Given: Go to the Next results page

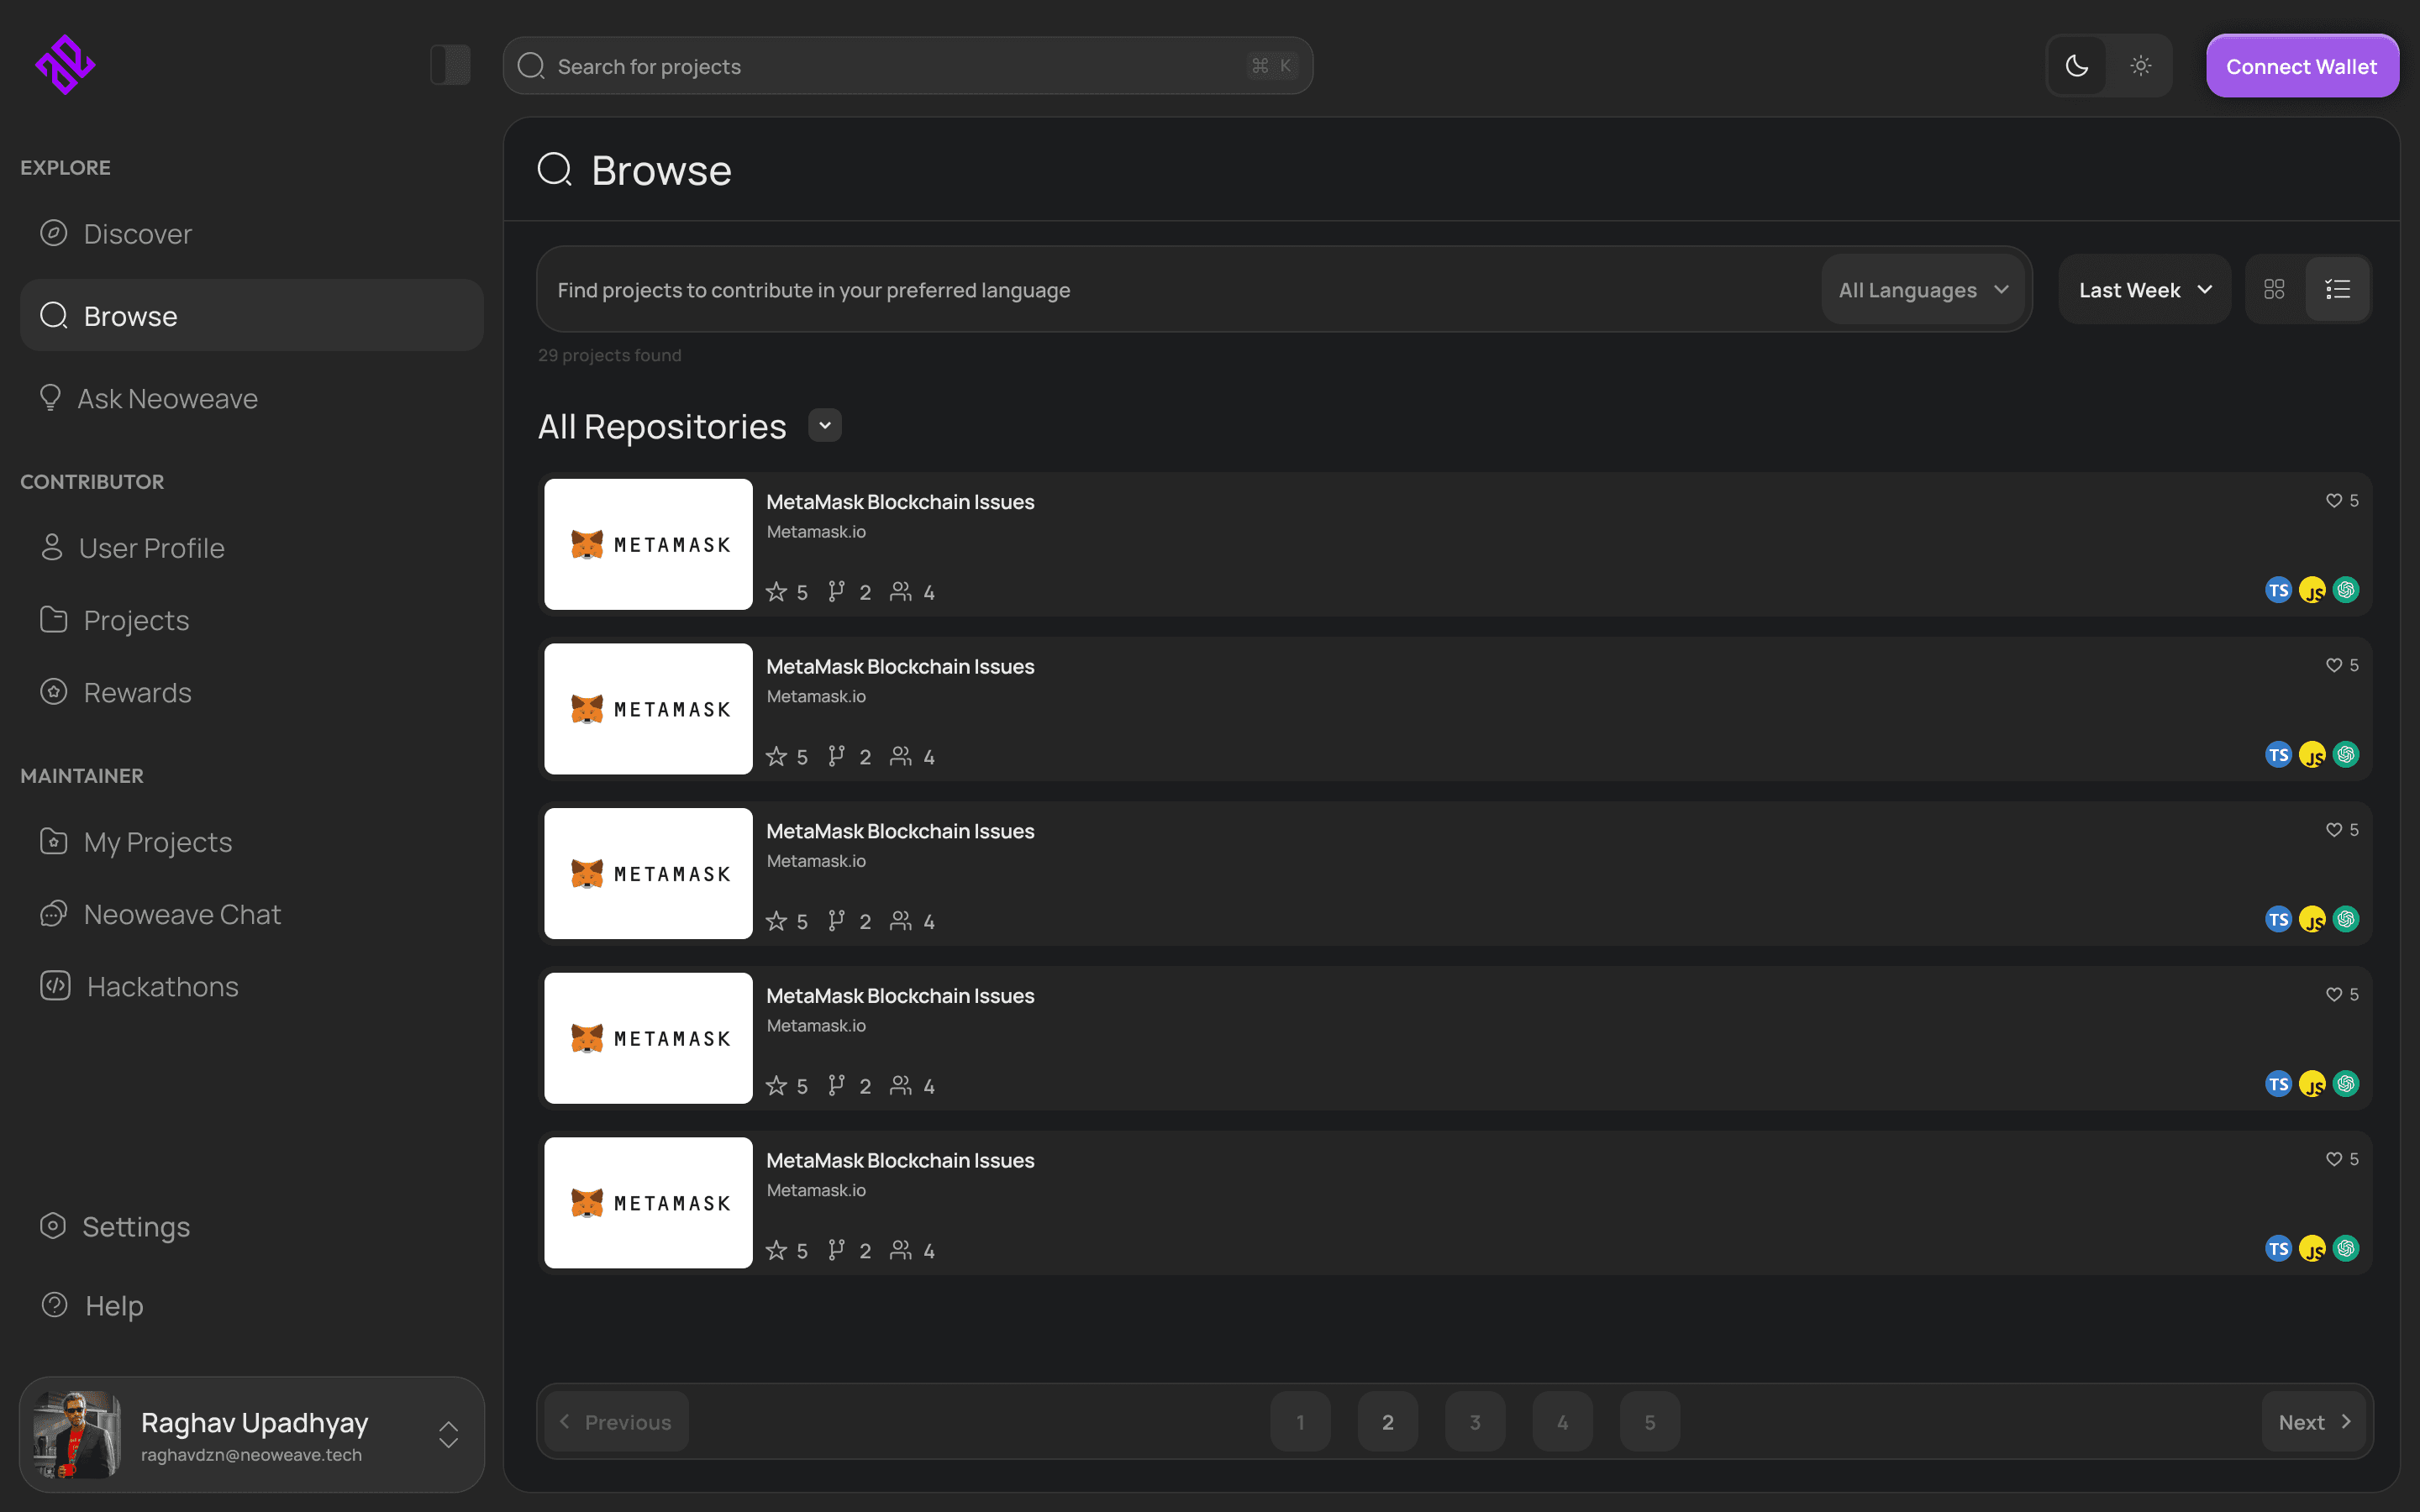Looking at the screenshot, I should coord(2313,1422).
